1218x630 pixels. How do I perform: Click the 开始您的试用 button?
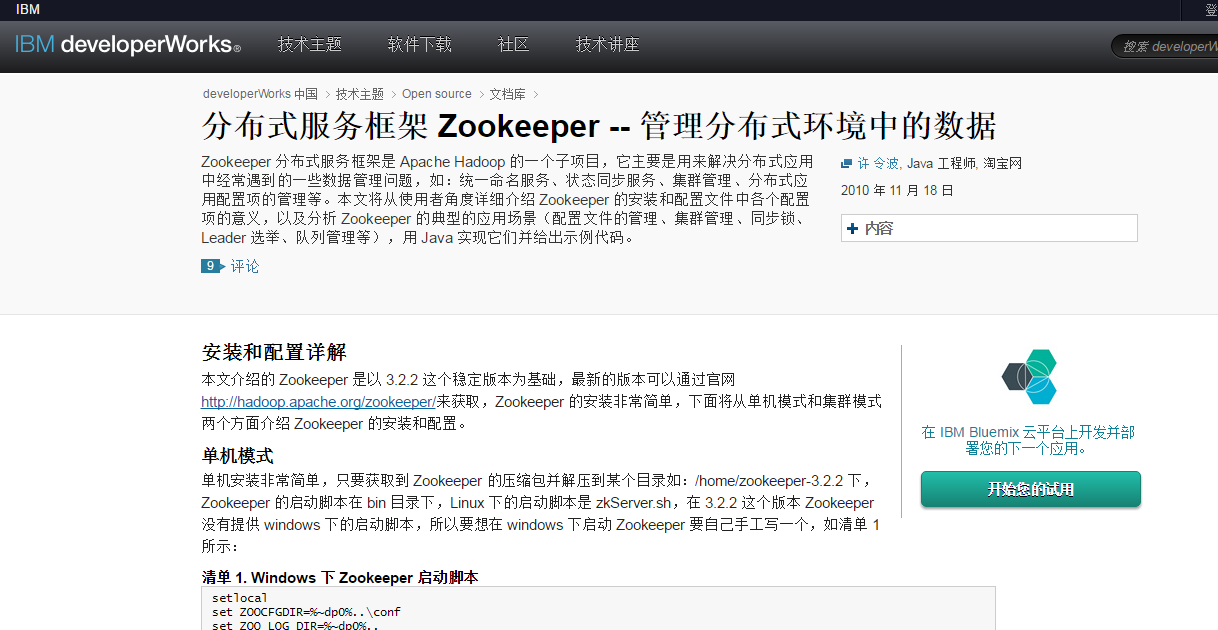click(x=1030, y=489)
